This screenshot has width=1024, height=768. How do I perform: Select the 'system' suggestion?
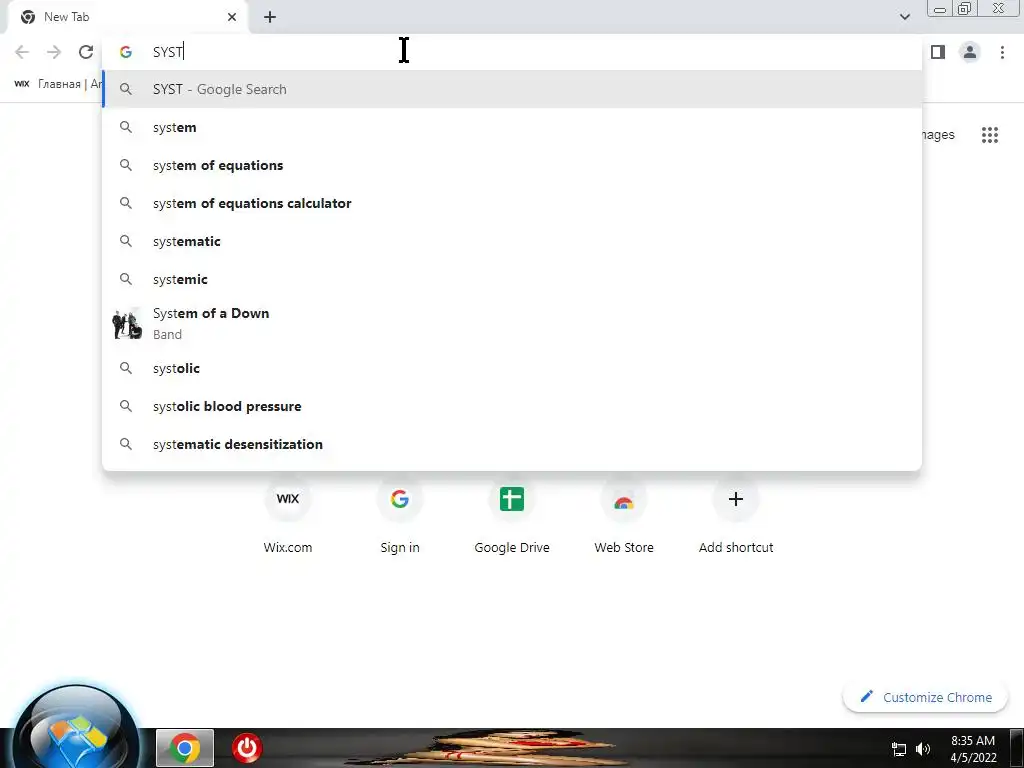click(512, 127)
